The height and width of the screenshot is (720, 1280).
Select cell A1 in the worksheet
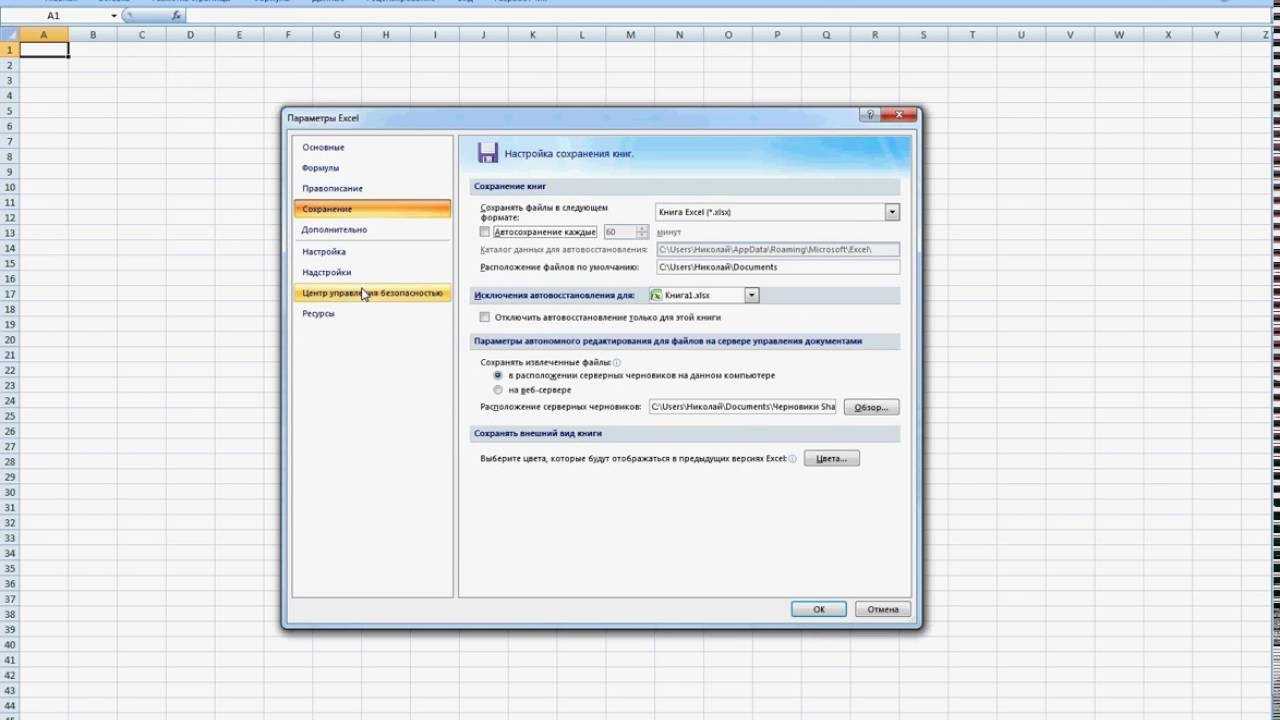[44, 50]
